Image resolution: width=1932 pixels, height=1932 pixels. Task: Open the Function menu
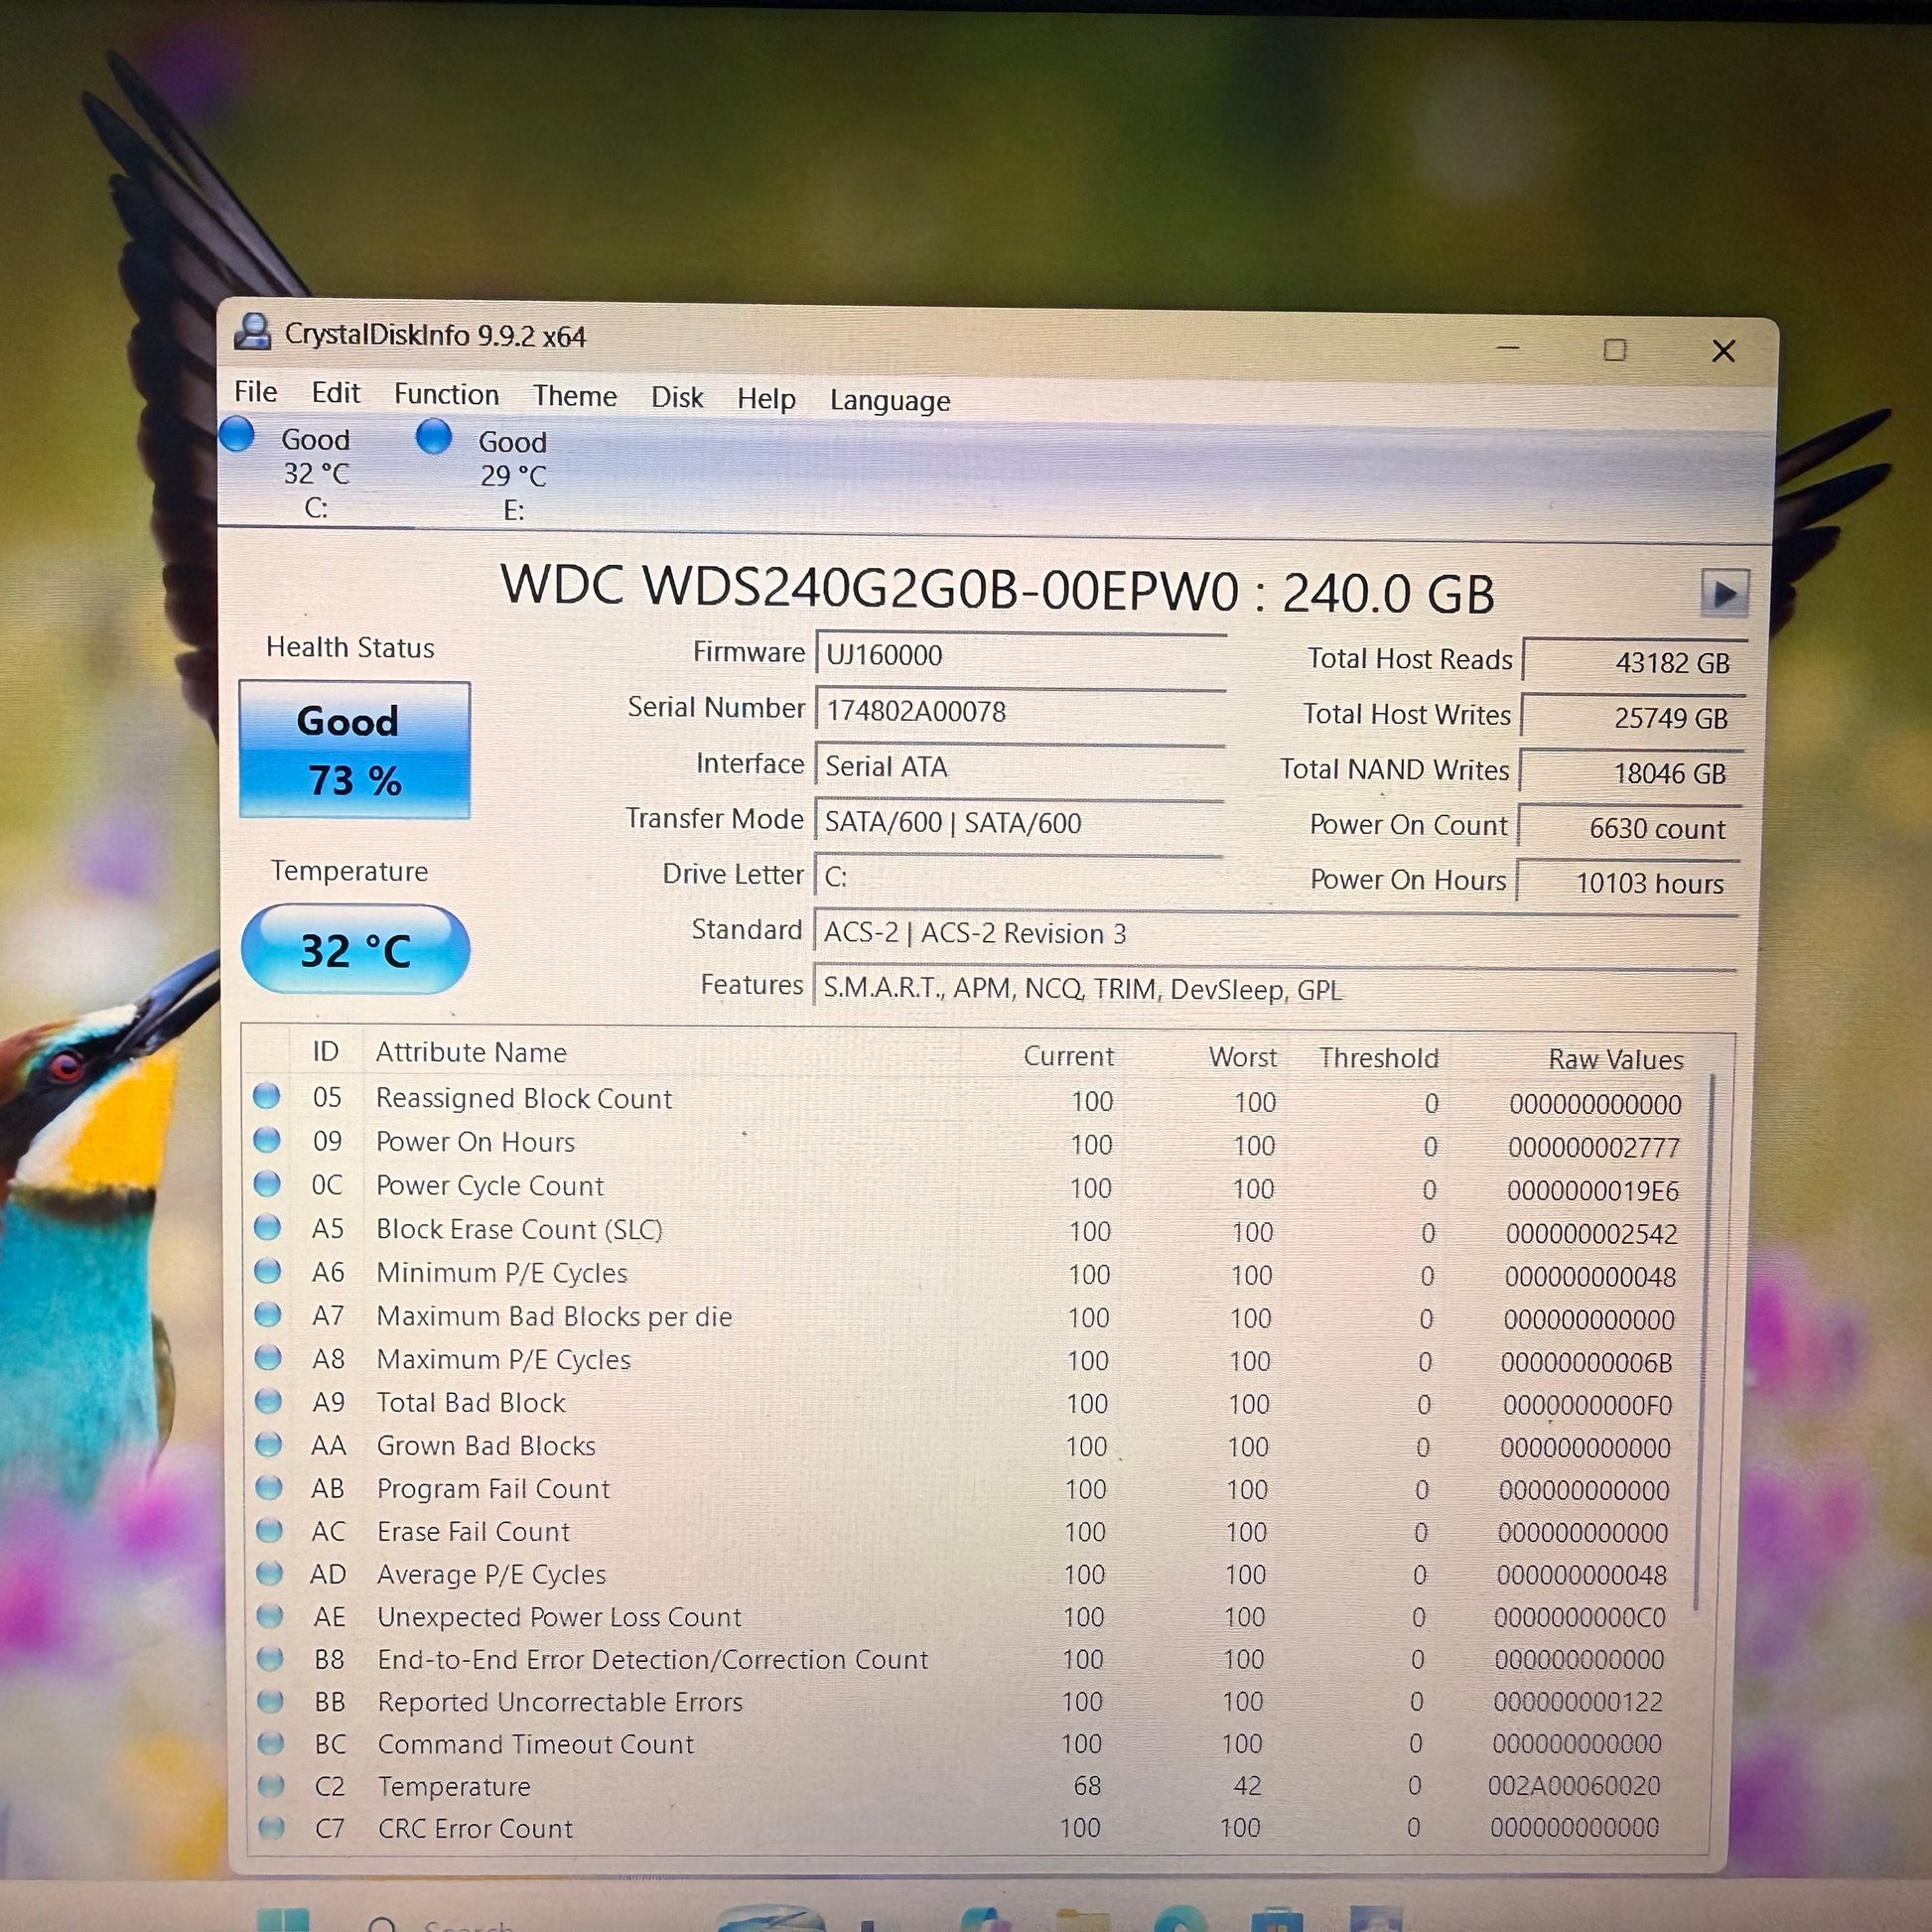[446, 394]
